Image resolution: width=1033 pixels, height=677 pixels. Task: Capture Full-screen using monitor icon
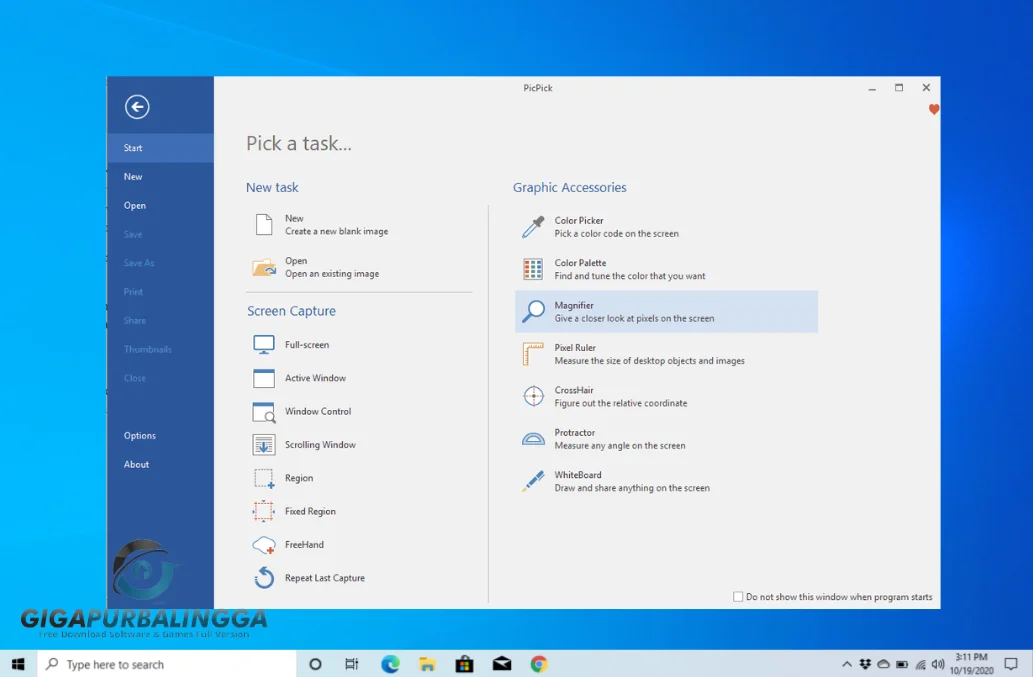pos(264,345)
